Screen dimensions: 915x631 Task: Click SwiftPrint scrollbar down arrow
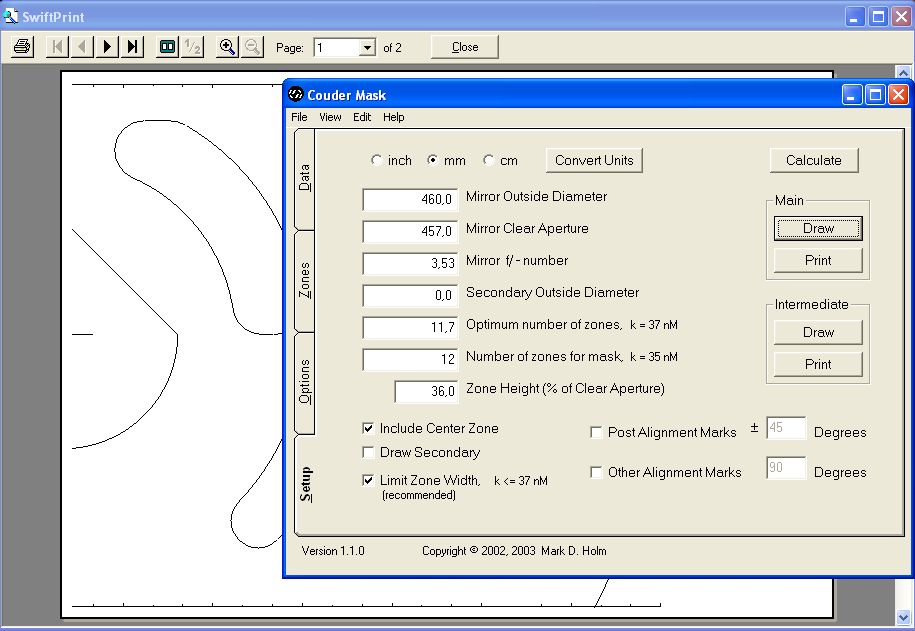[903, 616]
